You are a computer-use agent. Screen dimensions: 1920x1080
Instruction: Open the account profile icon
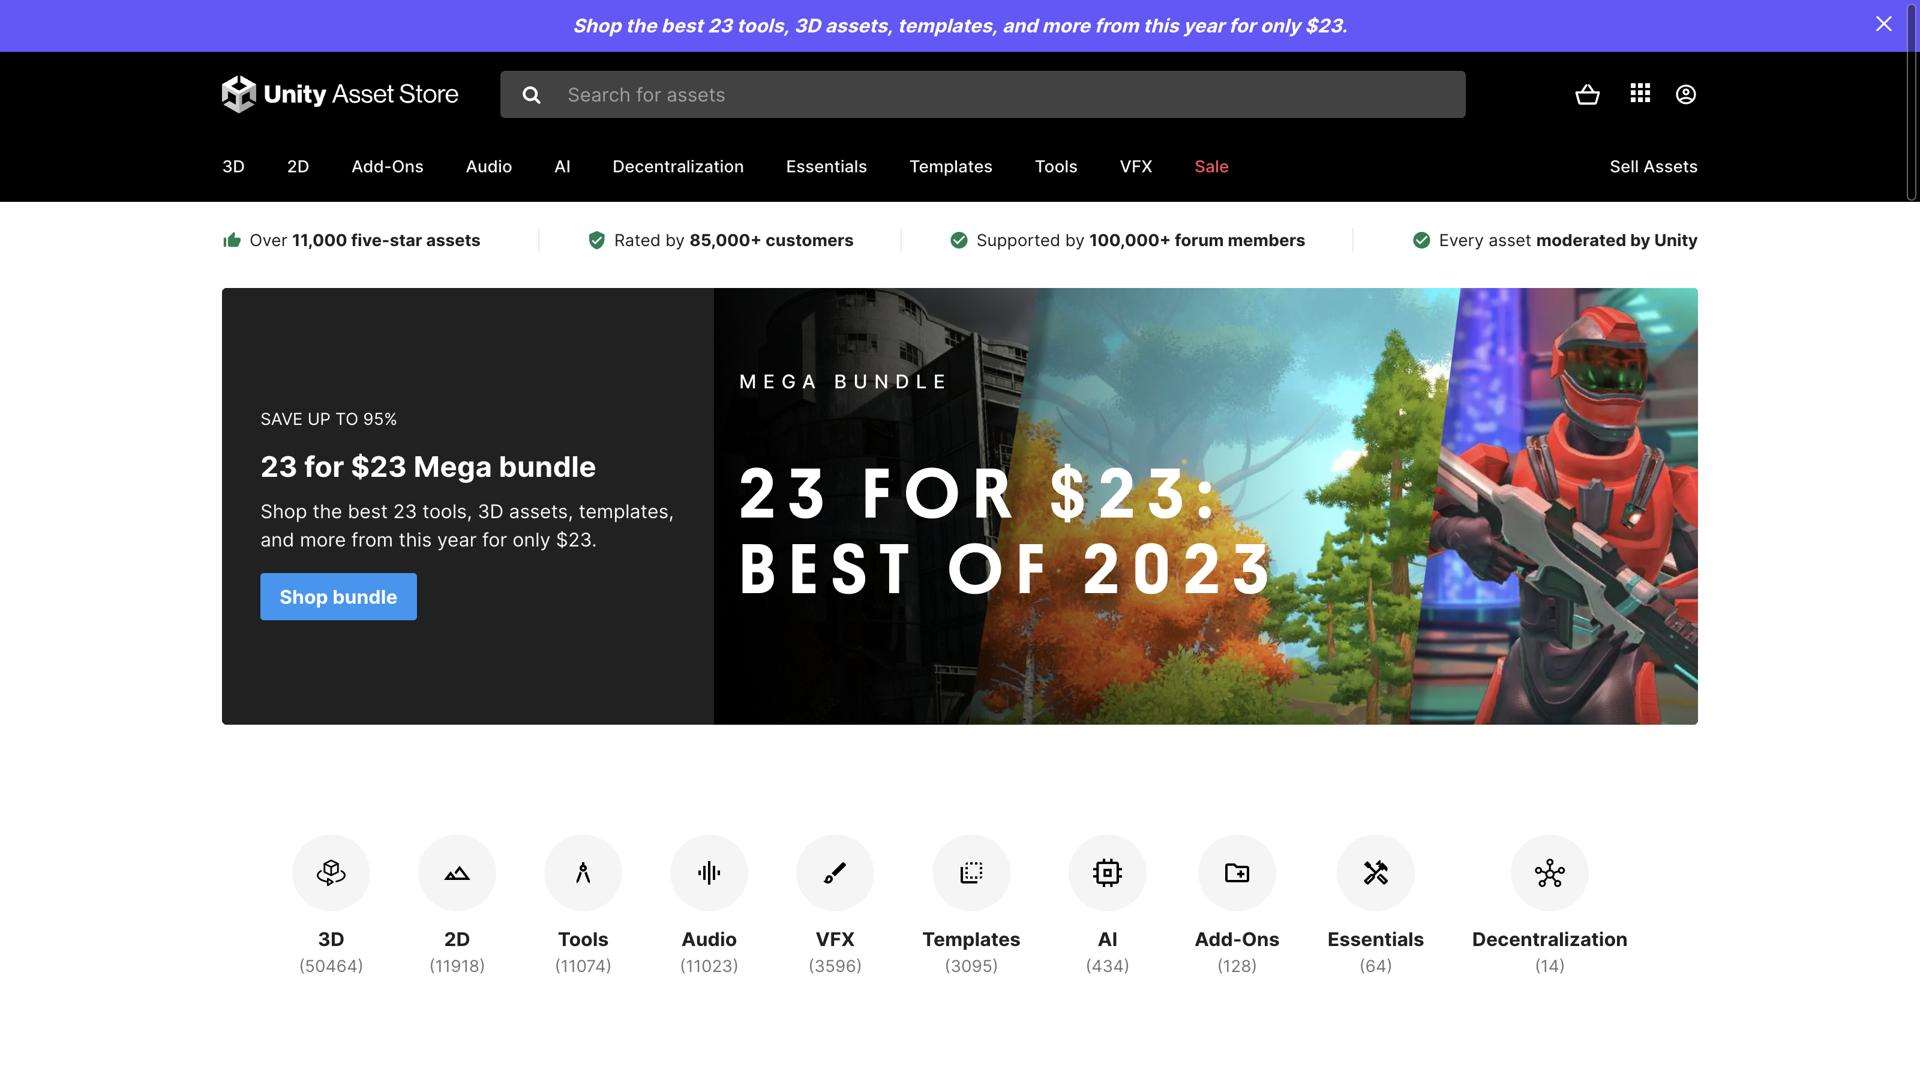pyautogui.click(x=1684, y=94)
